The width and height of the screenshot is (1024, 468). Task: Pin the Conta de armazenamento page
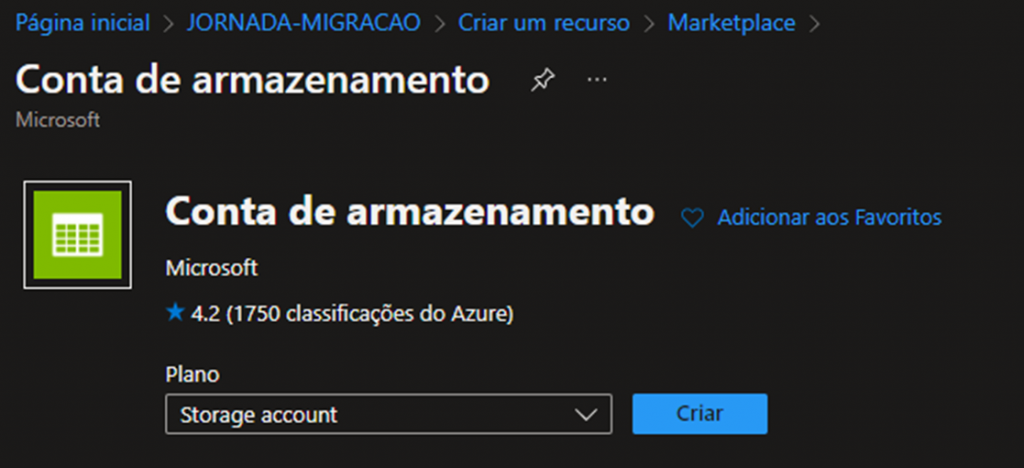tap(543, 80)
